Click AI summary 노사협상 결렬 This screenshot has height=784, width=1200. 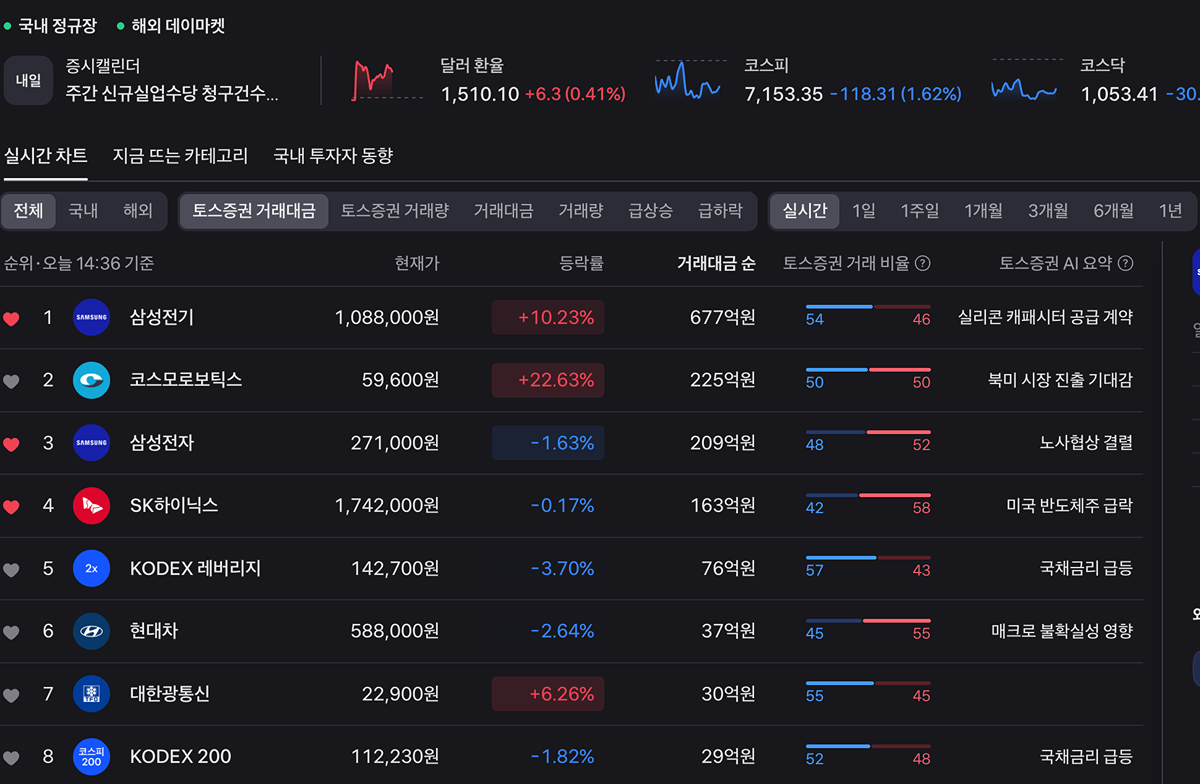pyautogui.click(x=1086, y=443)
